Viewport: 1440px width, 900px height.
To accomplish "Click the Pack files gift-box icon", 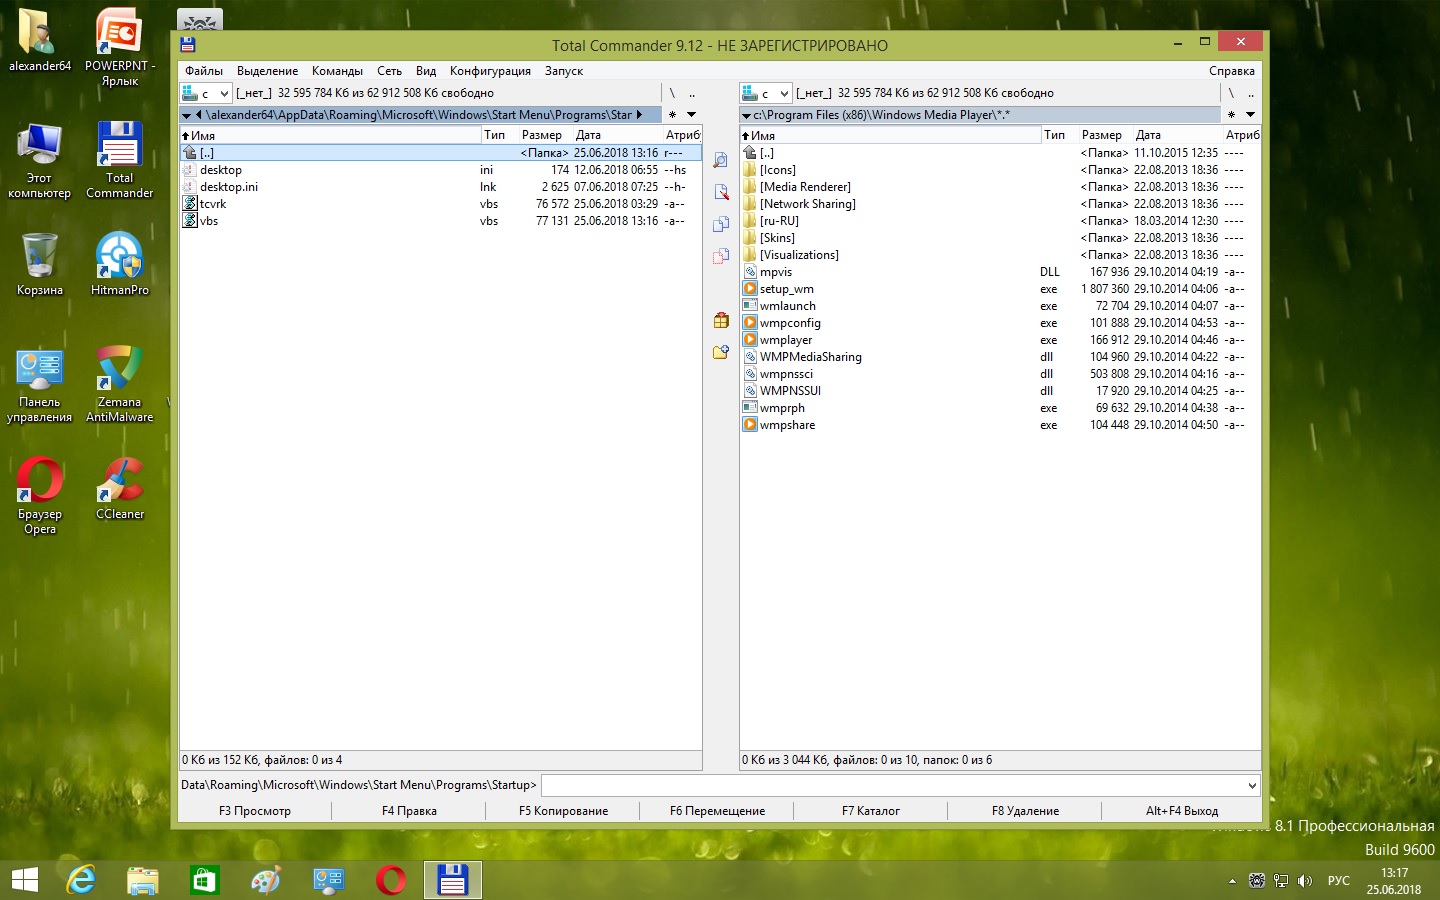I will tap(720, 320).
